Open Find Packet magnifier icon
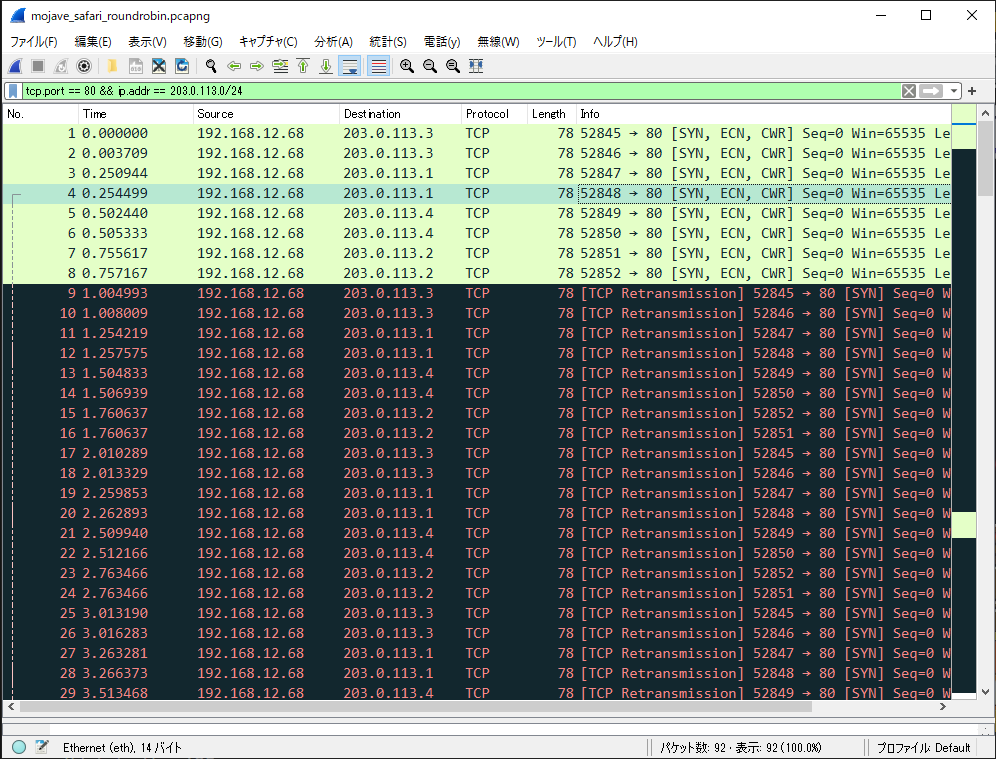The width and height of the screenshot is (996, 759). (x=211, y=66)
